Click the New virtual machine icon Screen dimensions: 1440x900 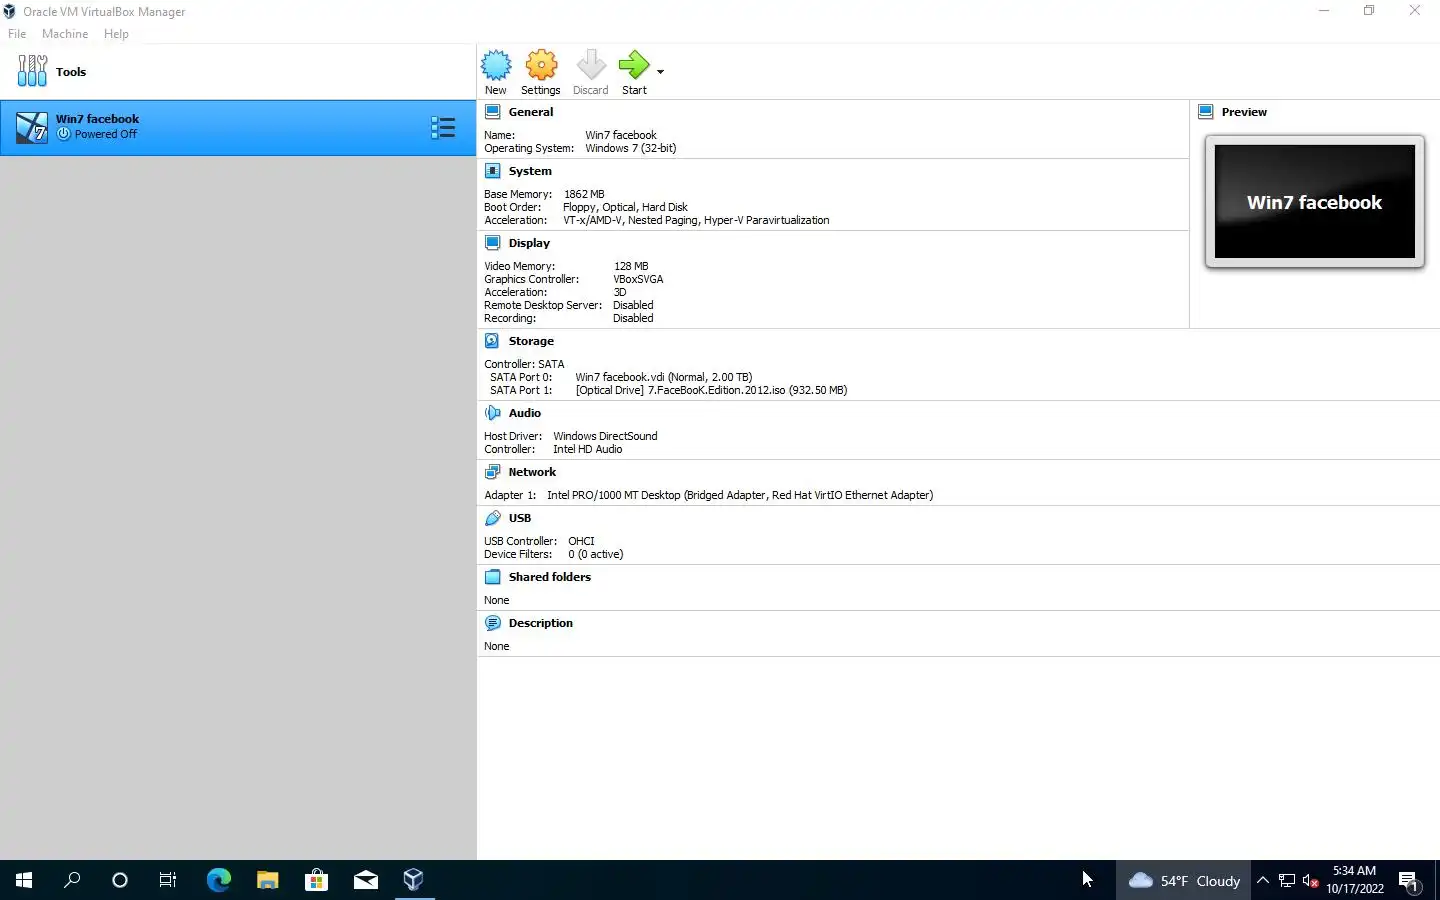click(496, 66)
